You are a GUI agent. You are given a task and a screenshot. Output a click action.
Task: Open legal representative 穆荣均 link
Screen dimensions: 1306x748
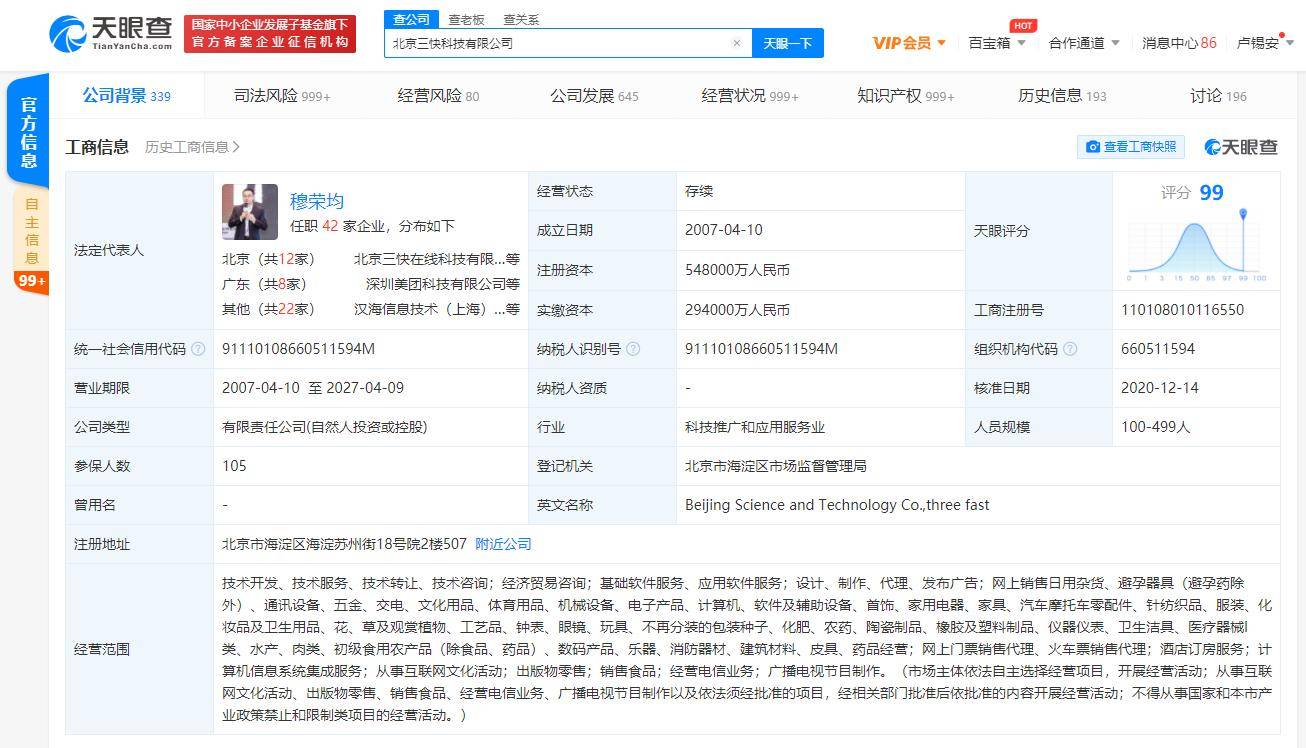[317, 201]
